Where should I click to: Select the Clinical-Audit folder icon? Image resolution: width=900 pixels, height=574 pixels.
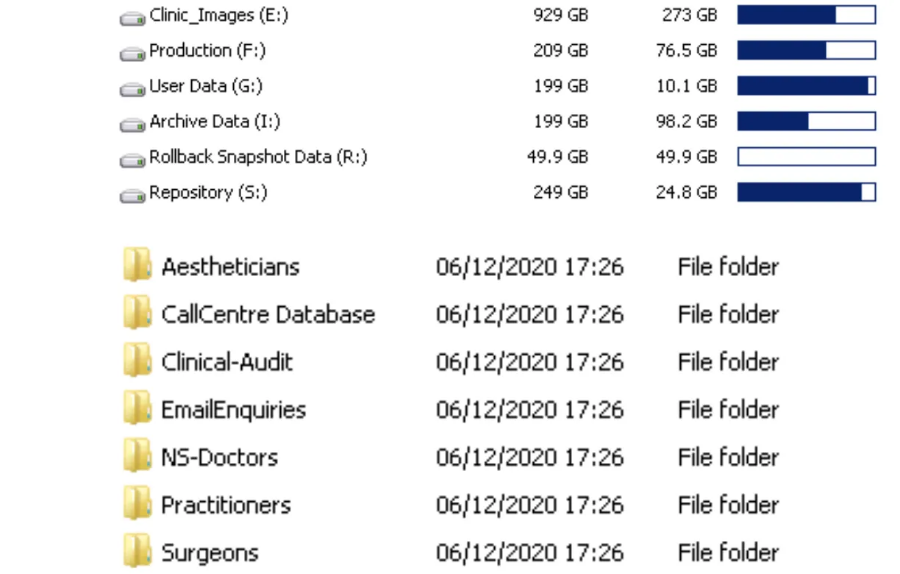[x=137, y=360]
